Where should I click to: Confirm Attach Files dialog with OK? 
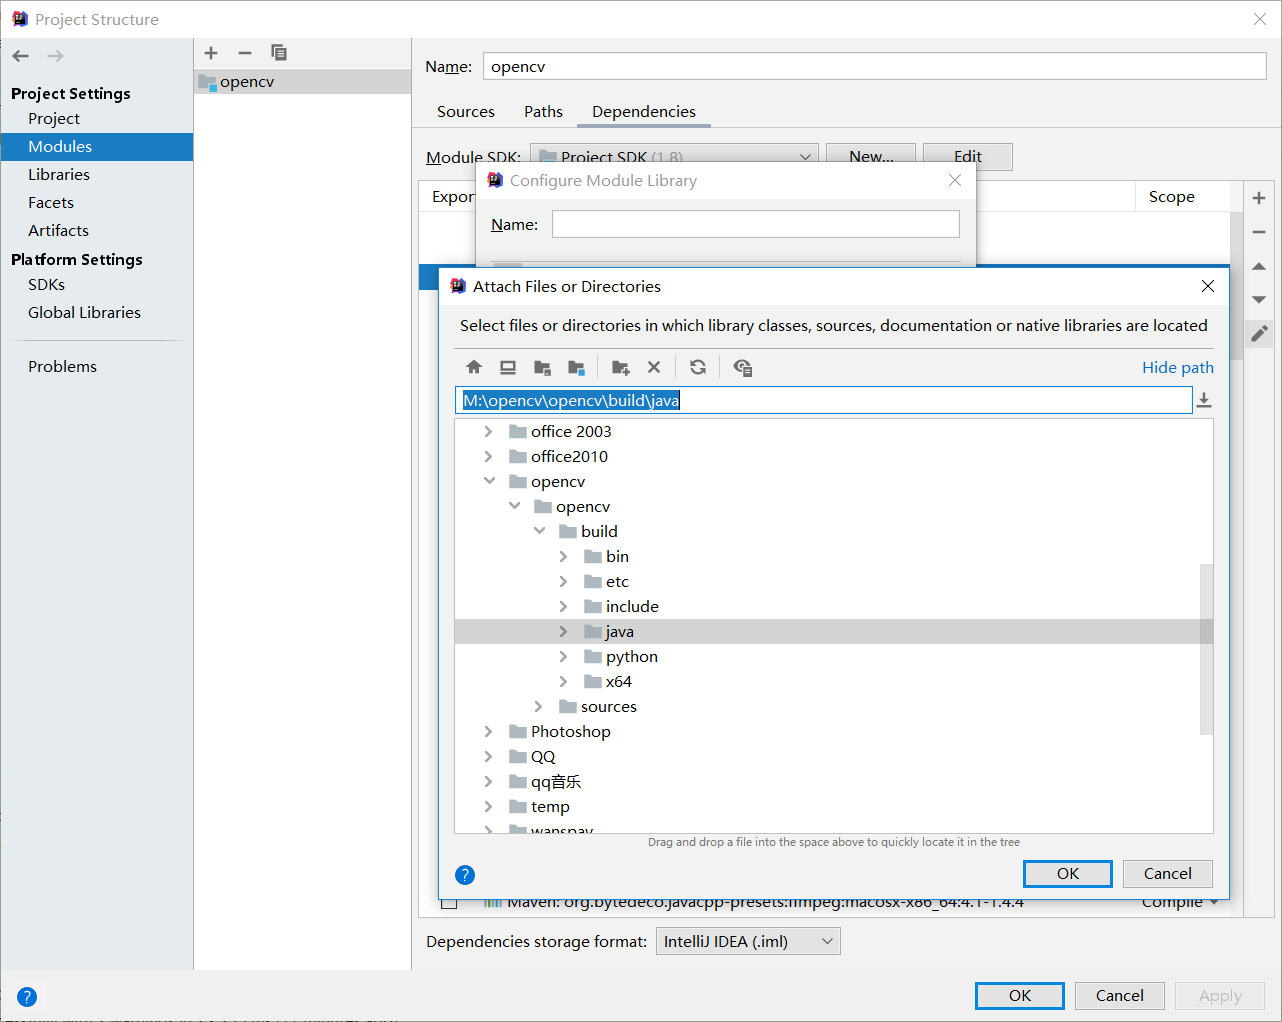1068,873
